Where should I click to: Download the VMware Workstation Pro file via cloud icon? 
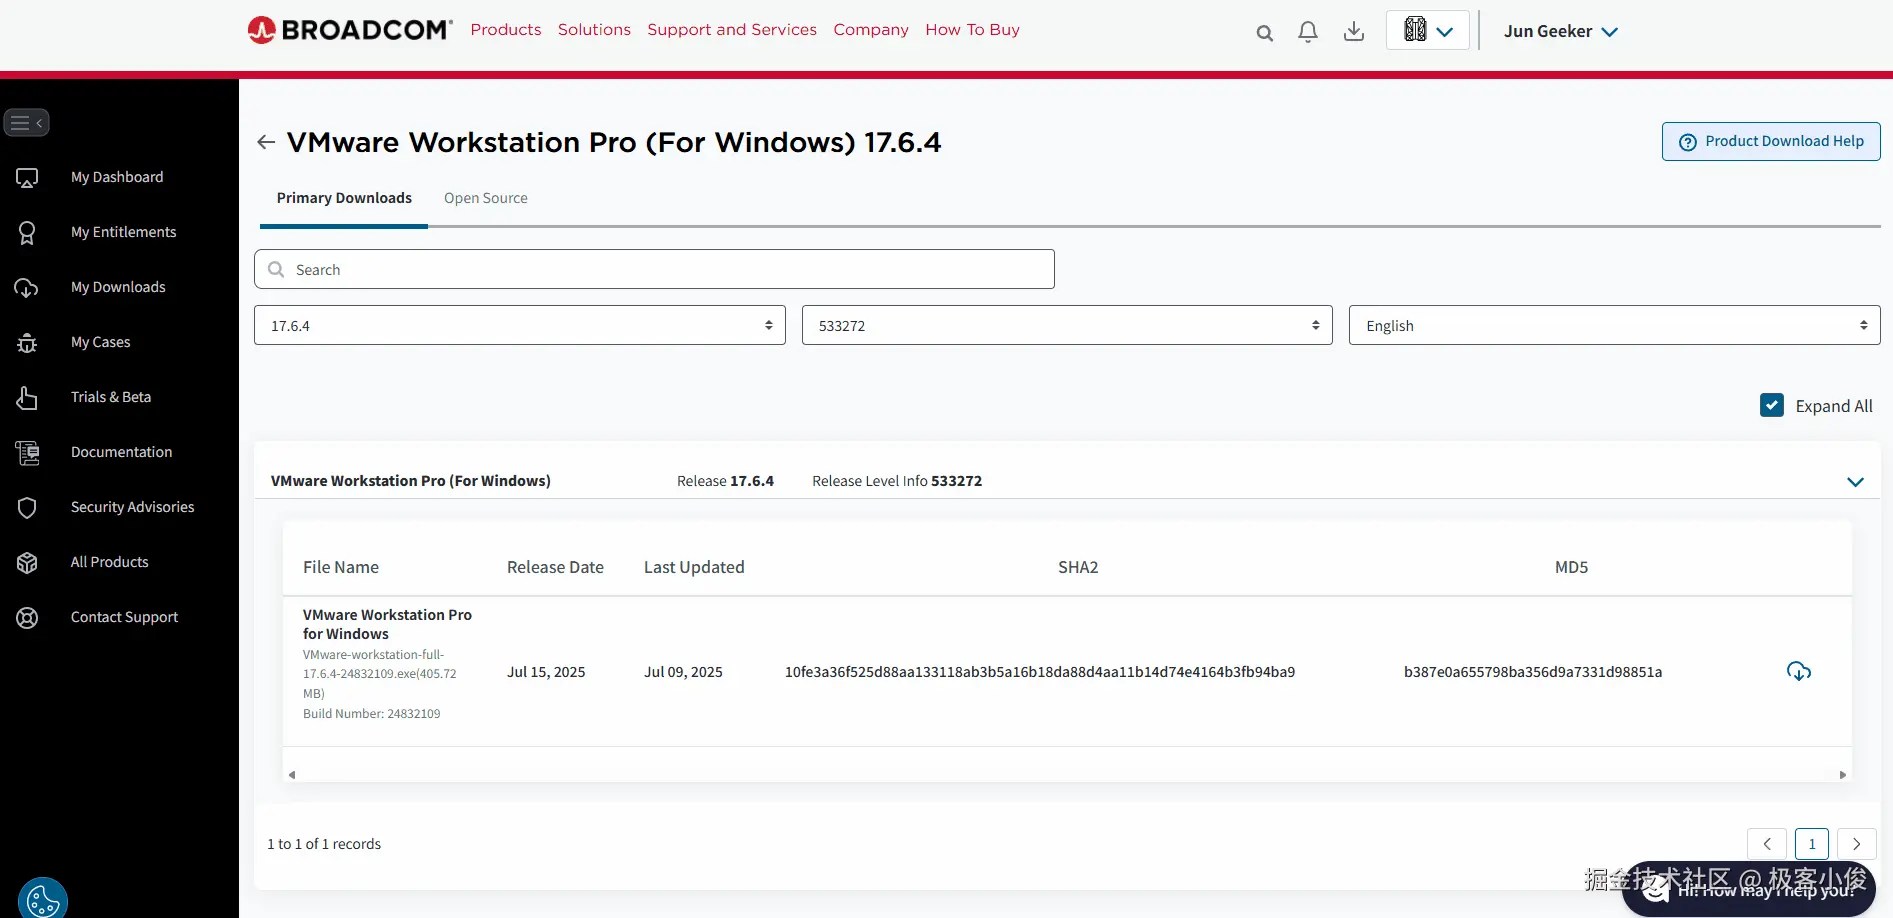(1799, 671)
